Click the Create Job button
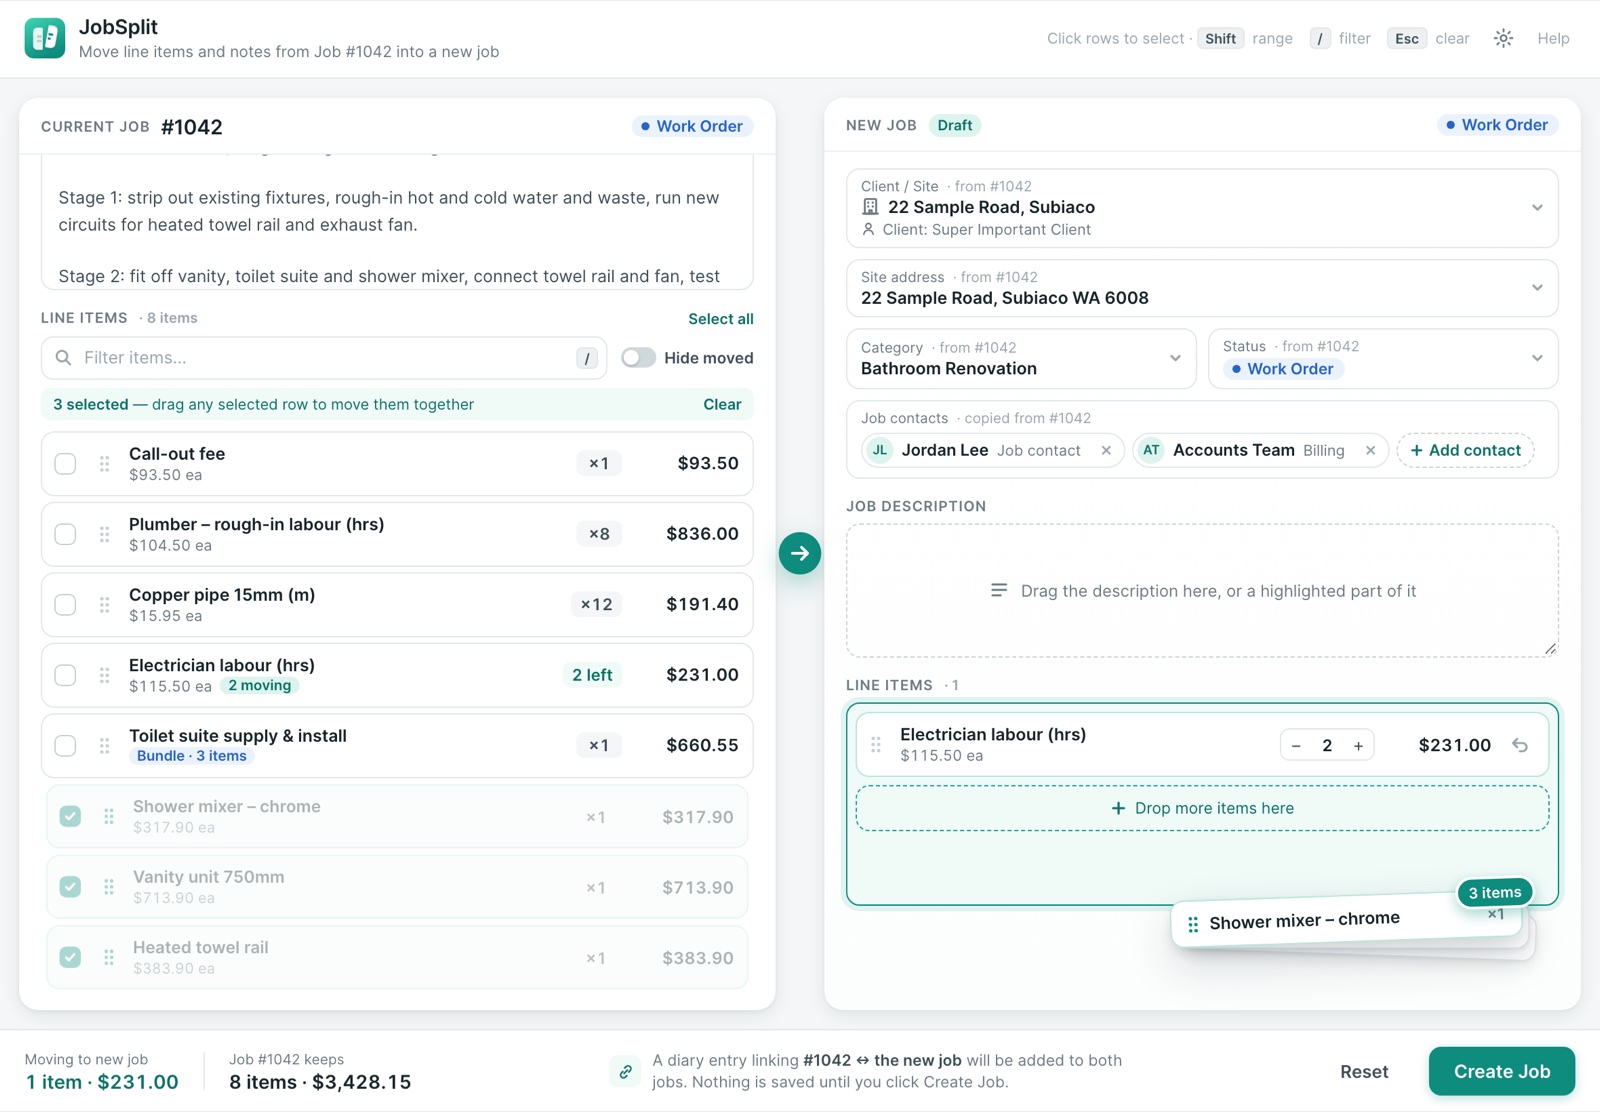 (x=1502, y=1072)
